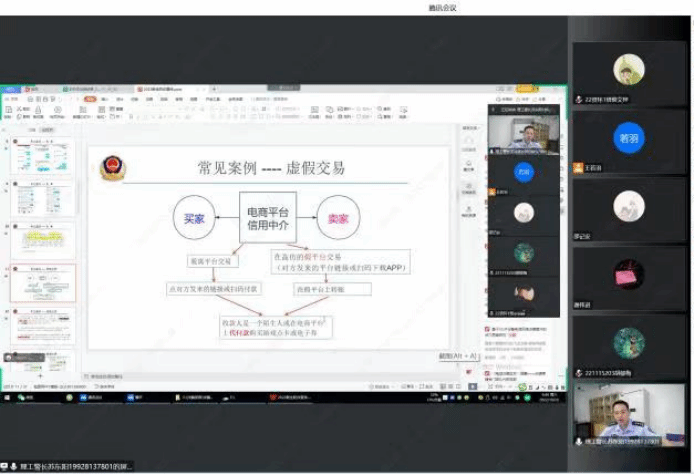The image size is (694, 475).
Task: Click the 罗记安 participant avatar
Action: 628,206
